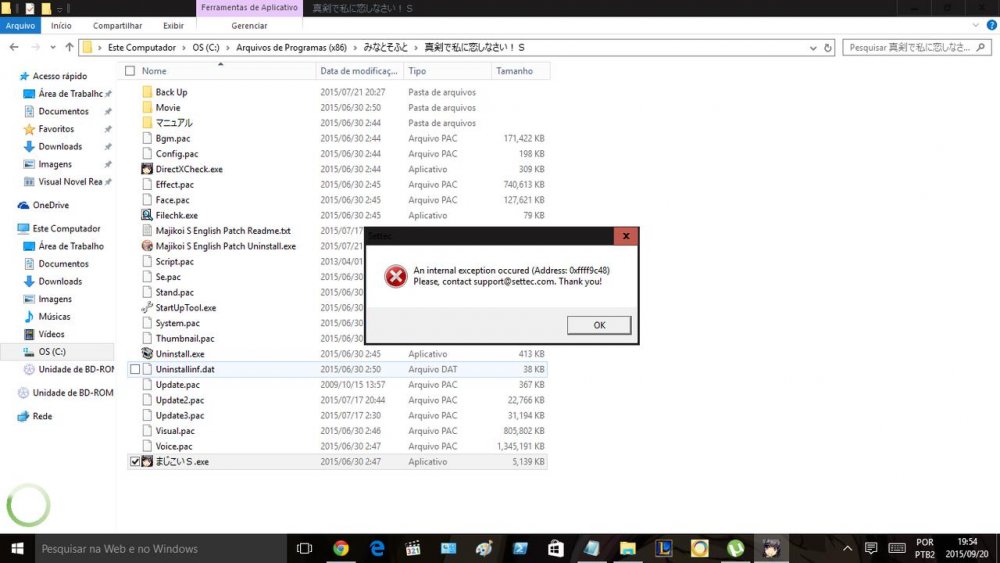The image size is (1000, 563).
Task: Expand the chevron after Este Computador in path
Action: (183, 47)
